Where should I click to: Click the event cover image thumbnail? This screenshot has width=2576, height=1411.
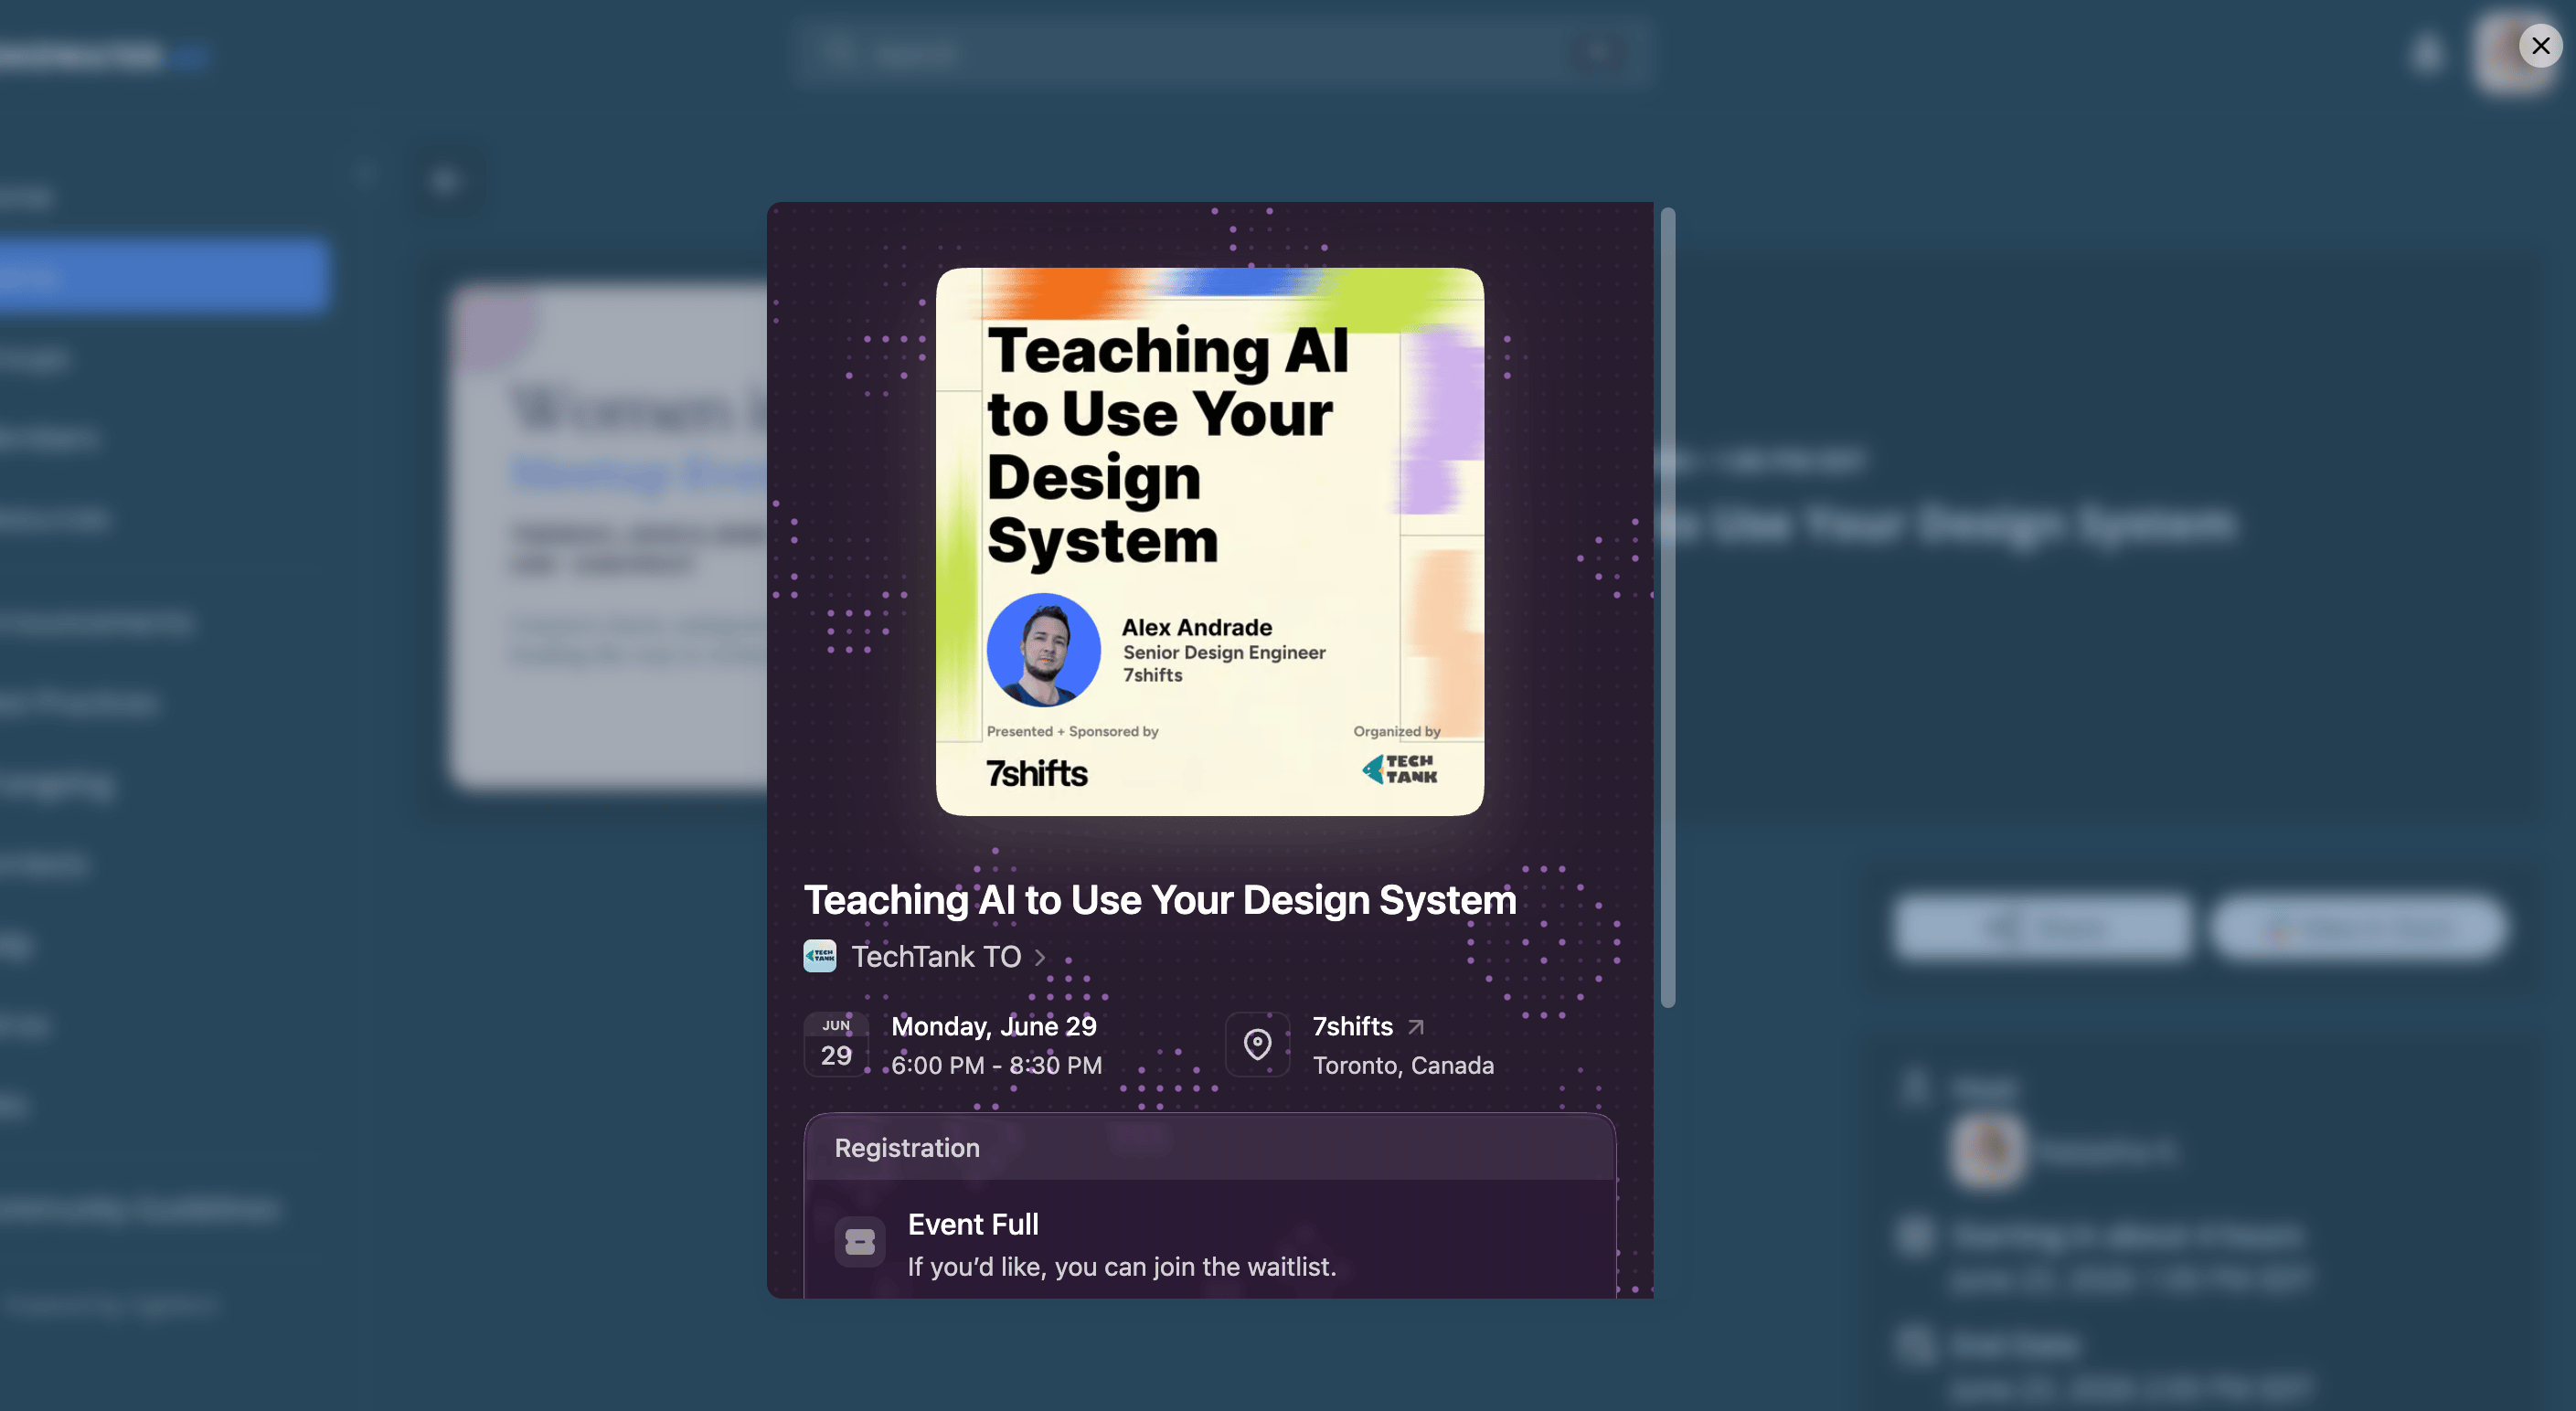[1209, 541]
